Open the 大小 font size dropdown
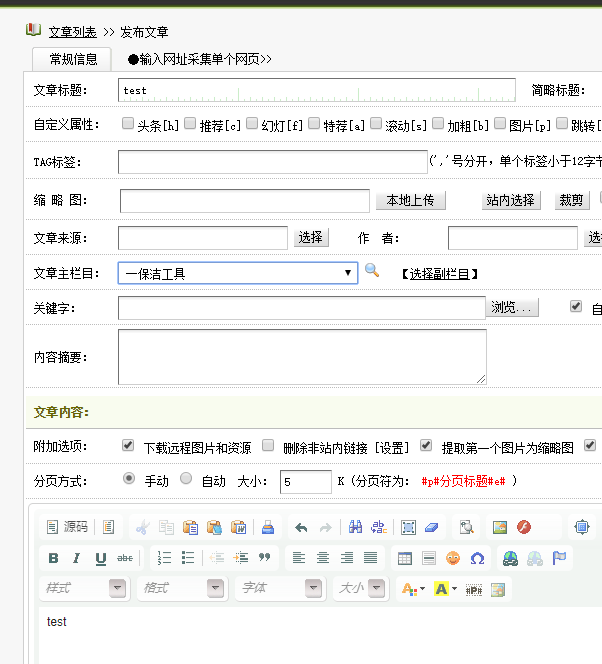The width and height of the screenshot is (602, 664). pyautogui.click(x=361, y=588)
